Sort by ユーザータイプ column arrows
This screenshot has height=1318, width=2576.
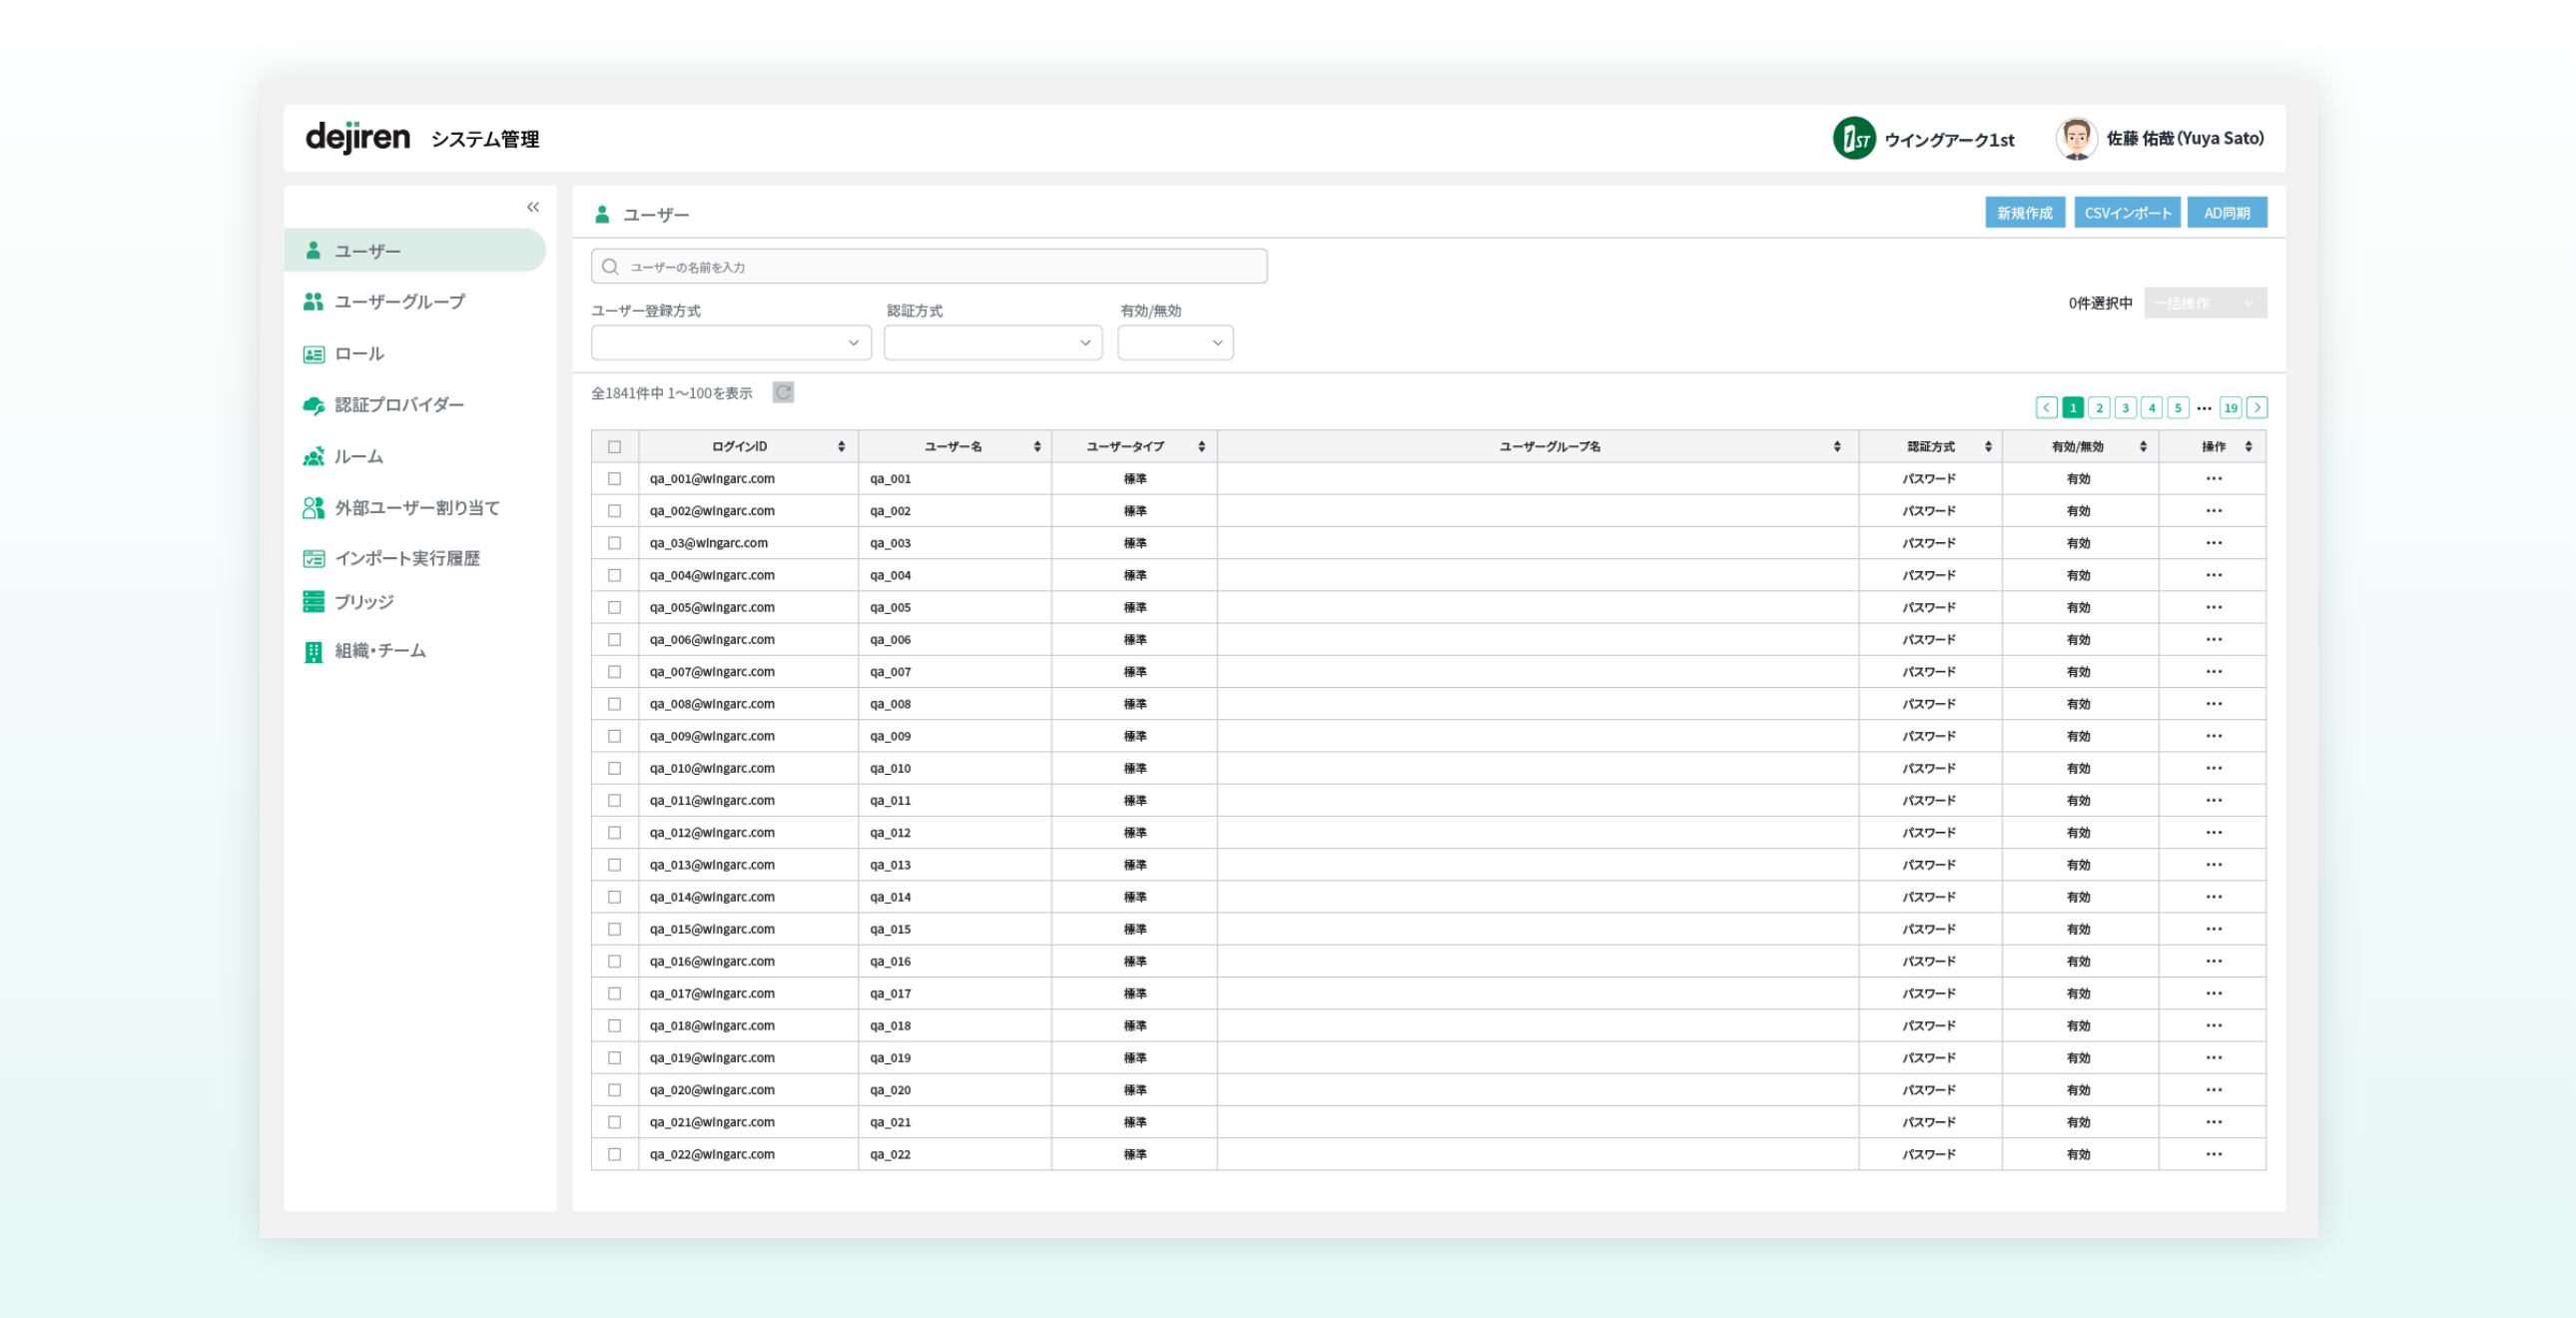click(1201, 447)
